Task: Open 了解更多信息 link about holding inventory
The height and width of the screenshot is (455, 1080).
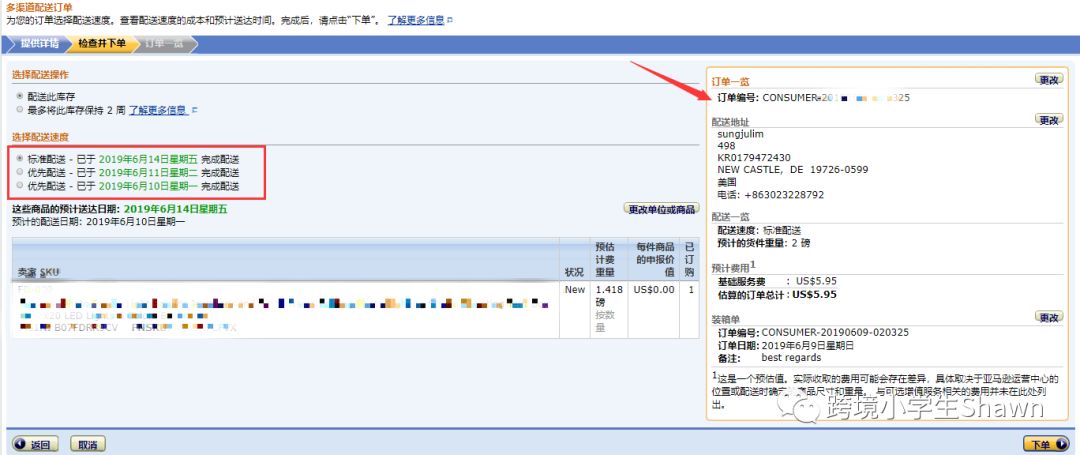Action: click(x=158, y=110)
